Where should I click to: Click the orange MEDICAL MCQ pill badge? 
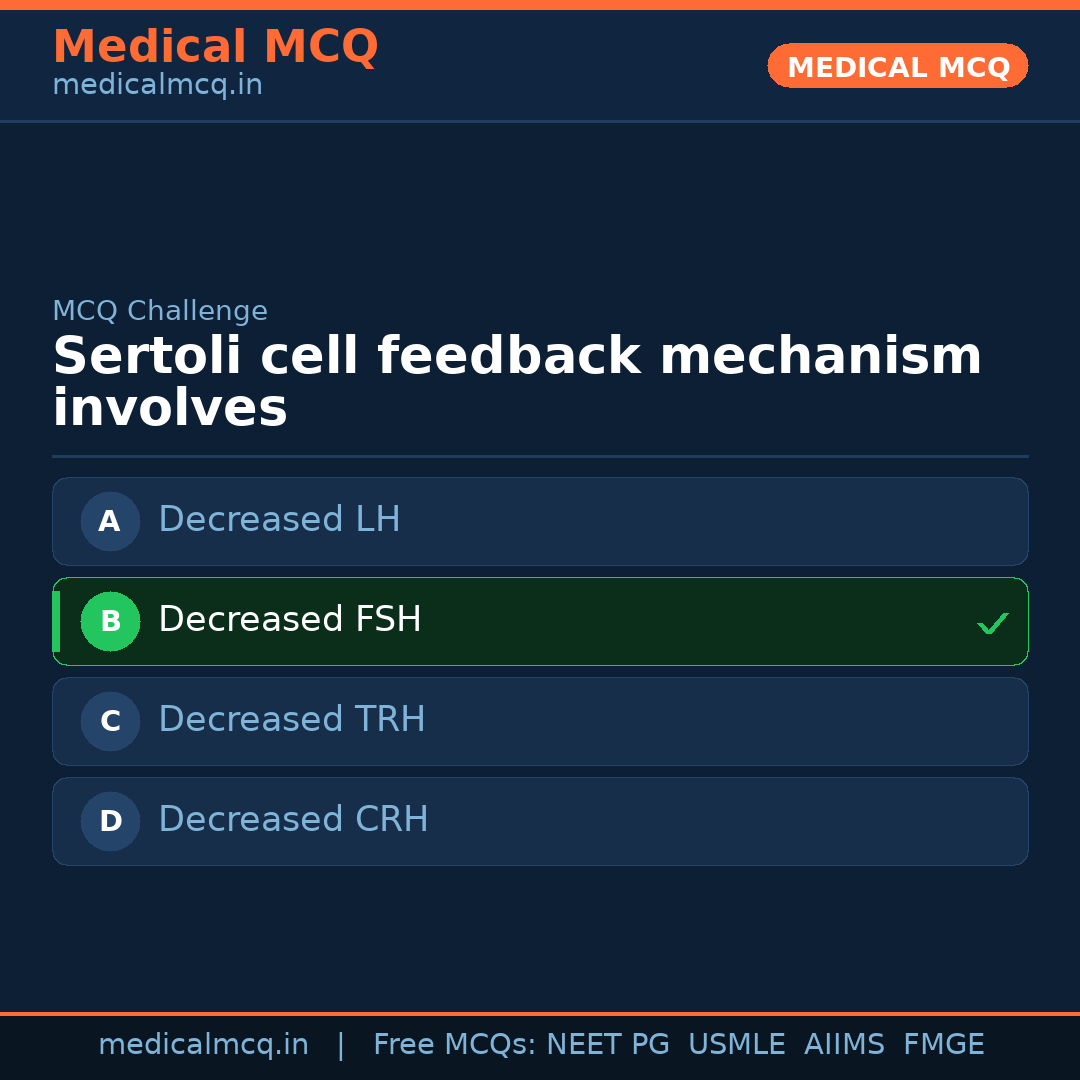click(897, 66)
